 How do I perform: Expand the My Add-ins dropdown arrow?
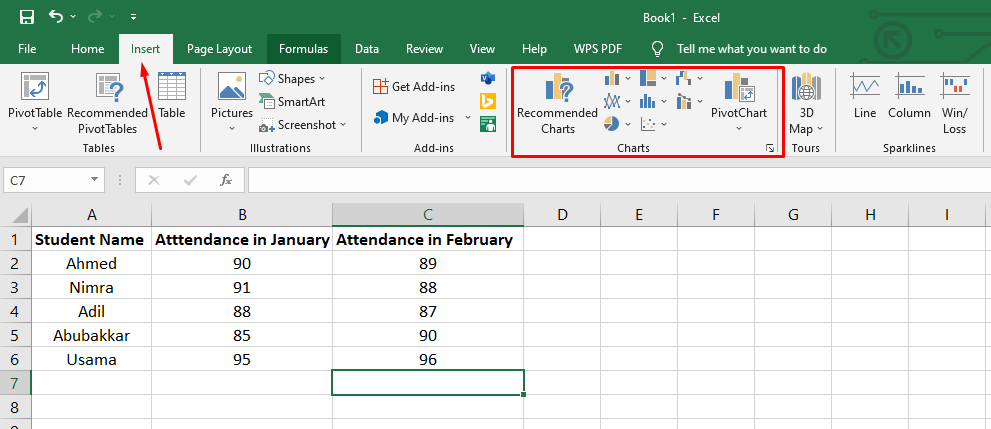coord(468,118)
